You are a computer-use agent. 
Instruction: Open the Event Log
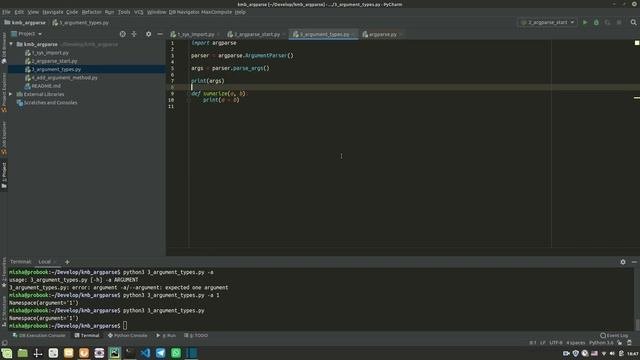coord(614,336)
